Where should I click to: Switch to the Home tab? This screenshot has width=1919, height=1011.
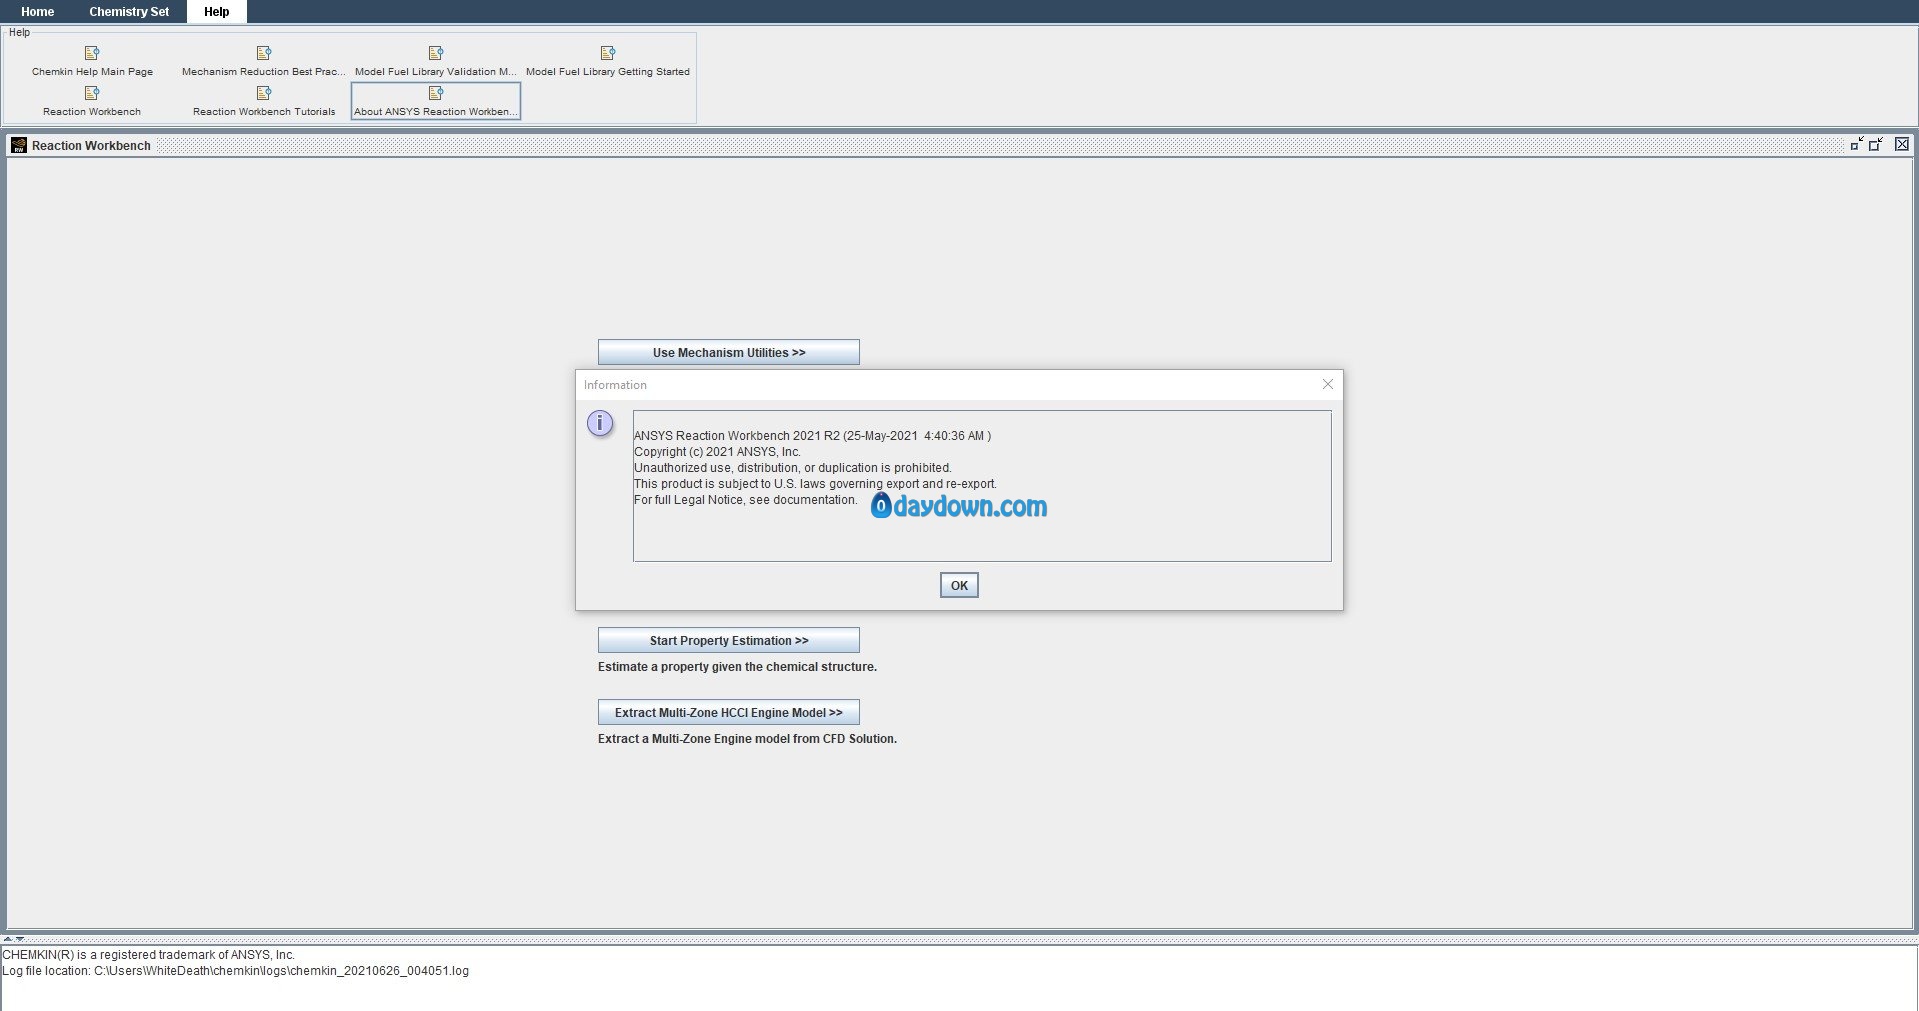click(38, 12)
